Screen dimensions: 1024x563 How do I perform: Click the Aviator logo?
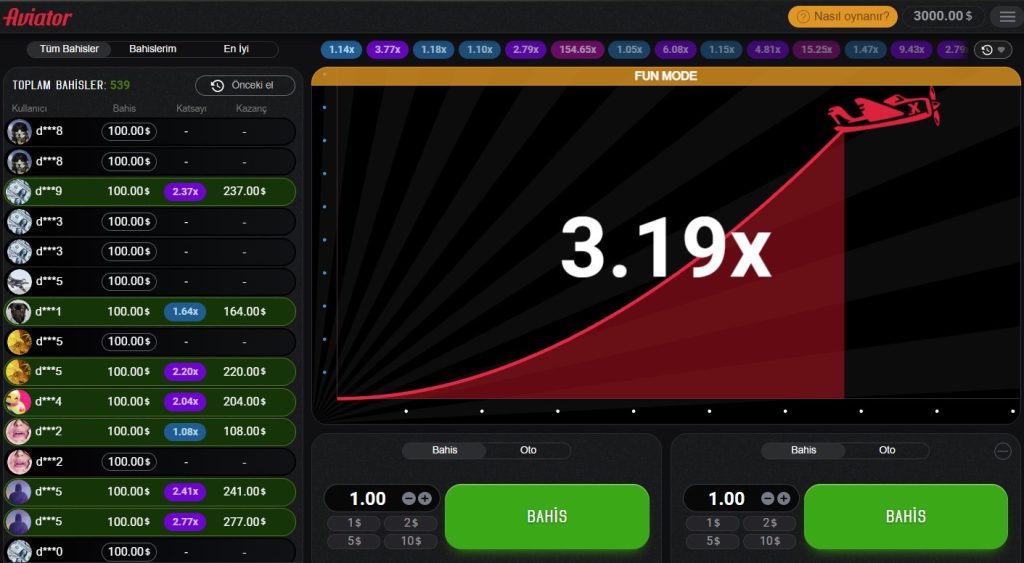coord(38,17)
